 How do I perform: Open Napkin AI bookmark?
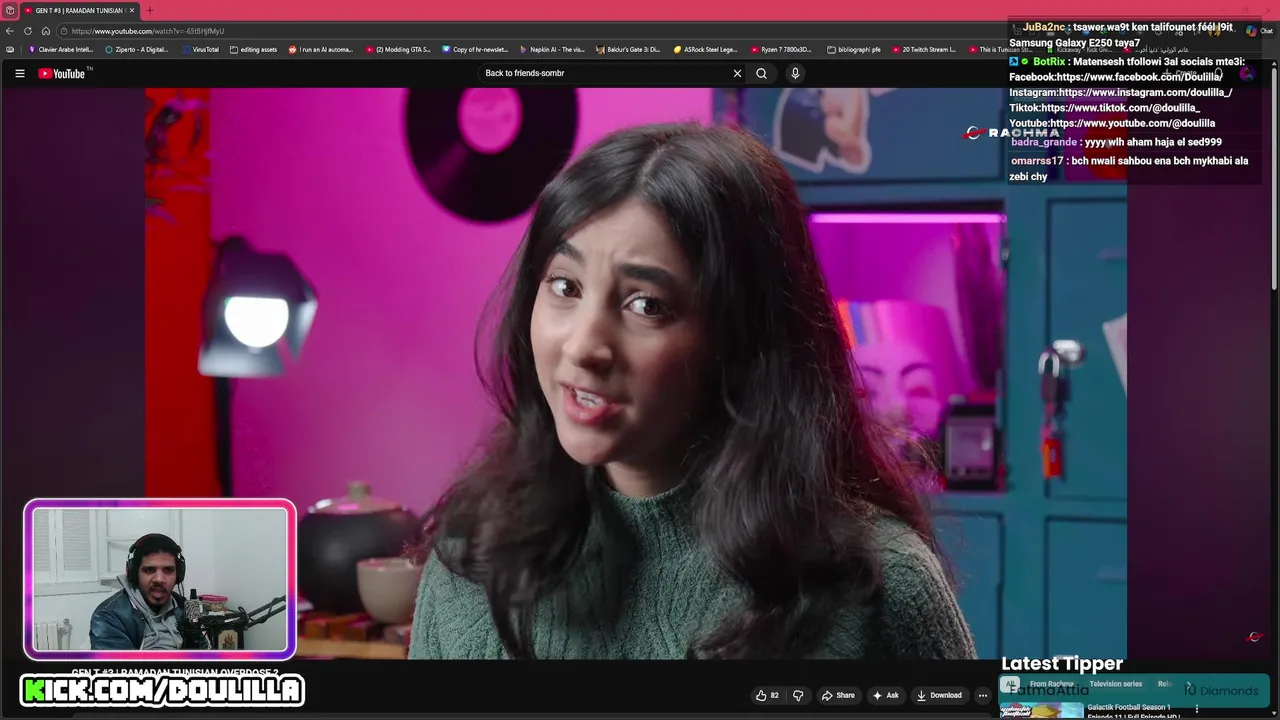(x=552, y=49)
